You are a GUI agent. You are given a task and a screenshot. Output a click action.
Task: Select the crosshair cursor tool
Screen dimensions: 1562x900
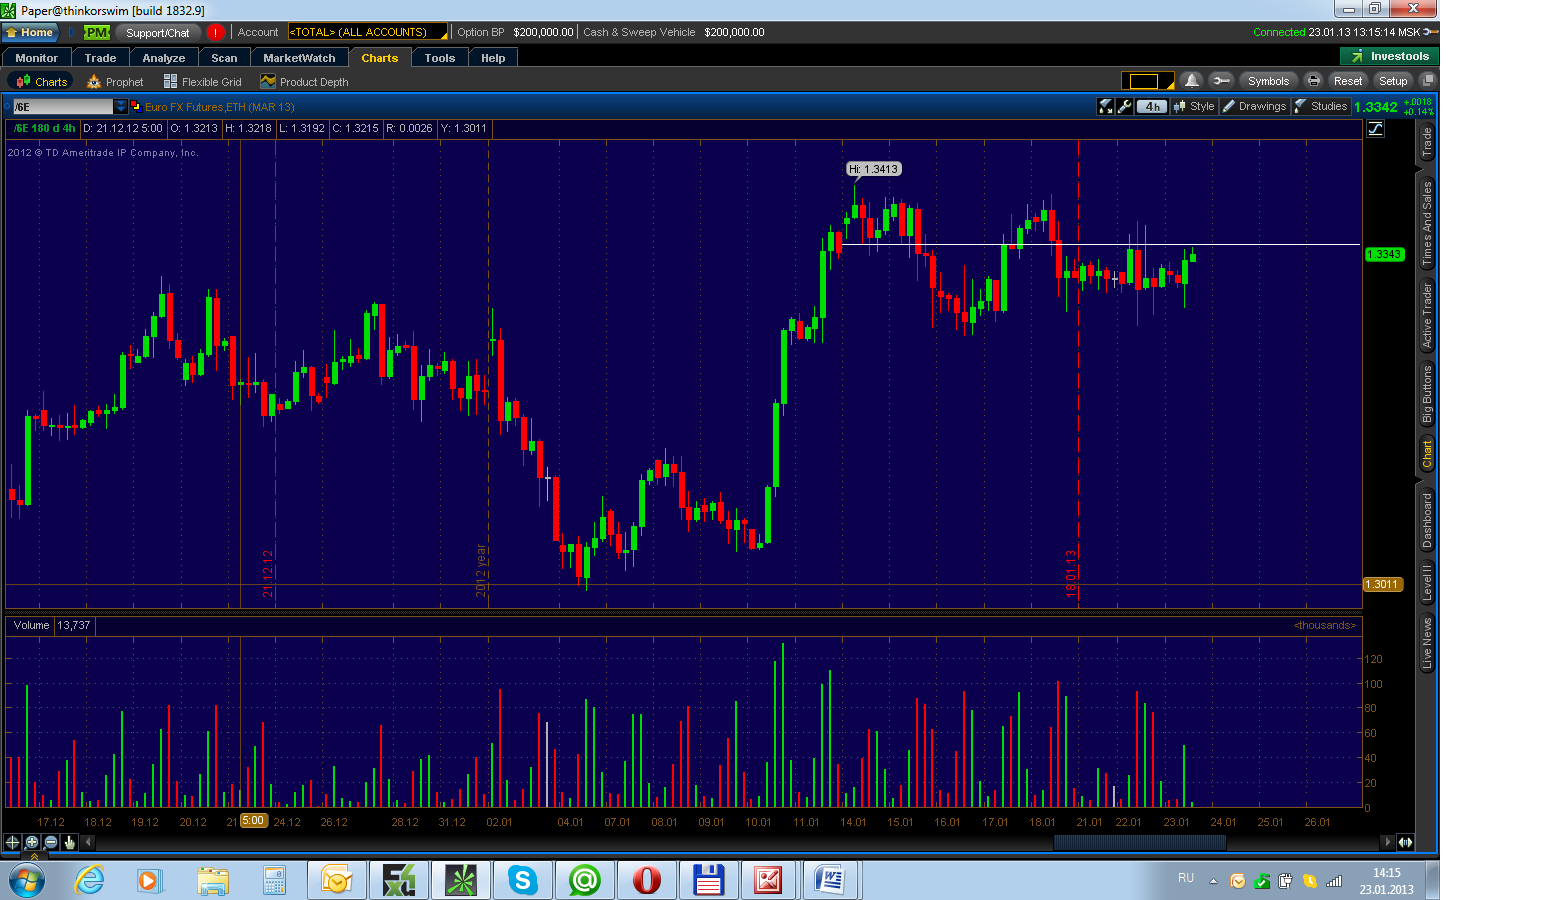pos(13,842)
